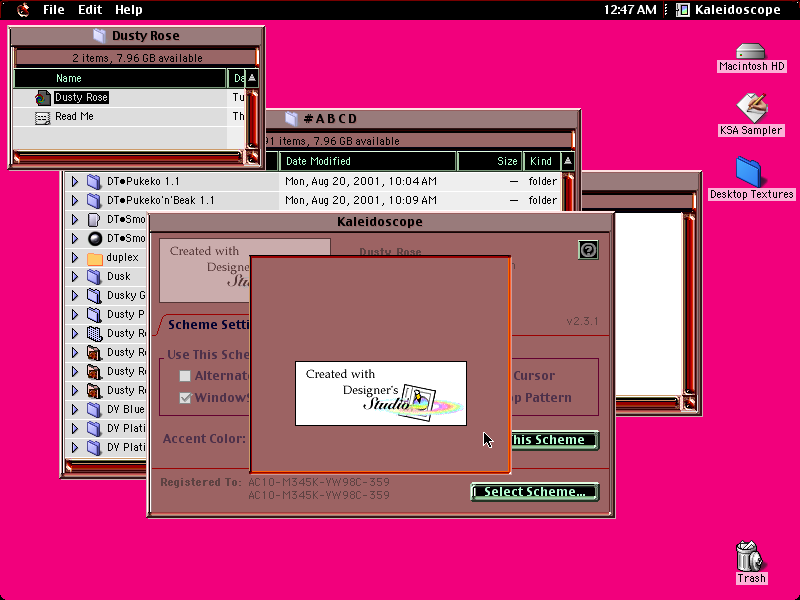
Task: Expand the DT•Pukeko 1.1 folder
Action: click(x=74, y=181)
